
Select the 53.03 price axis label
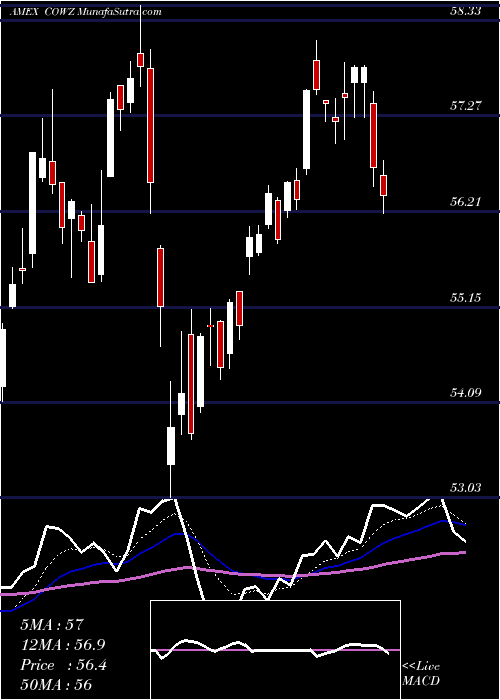(x=466, y=488)
